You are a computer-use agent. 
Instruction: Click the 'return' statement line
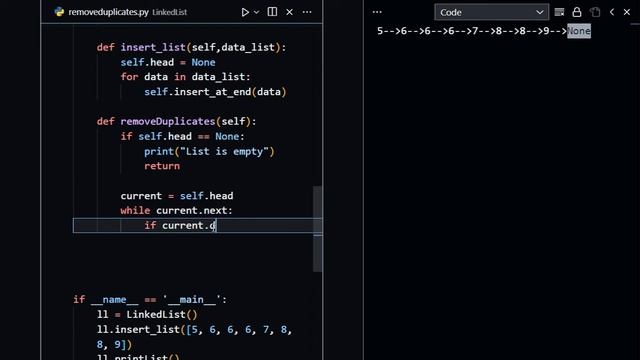point(162,166)
